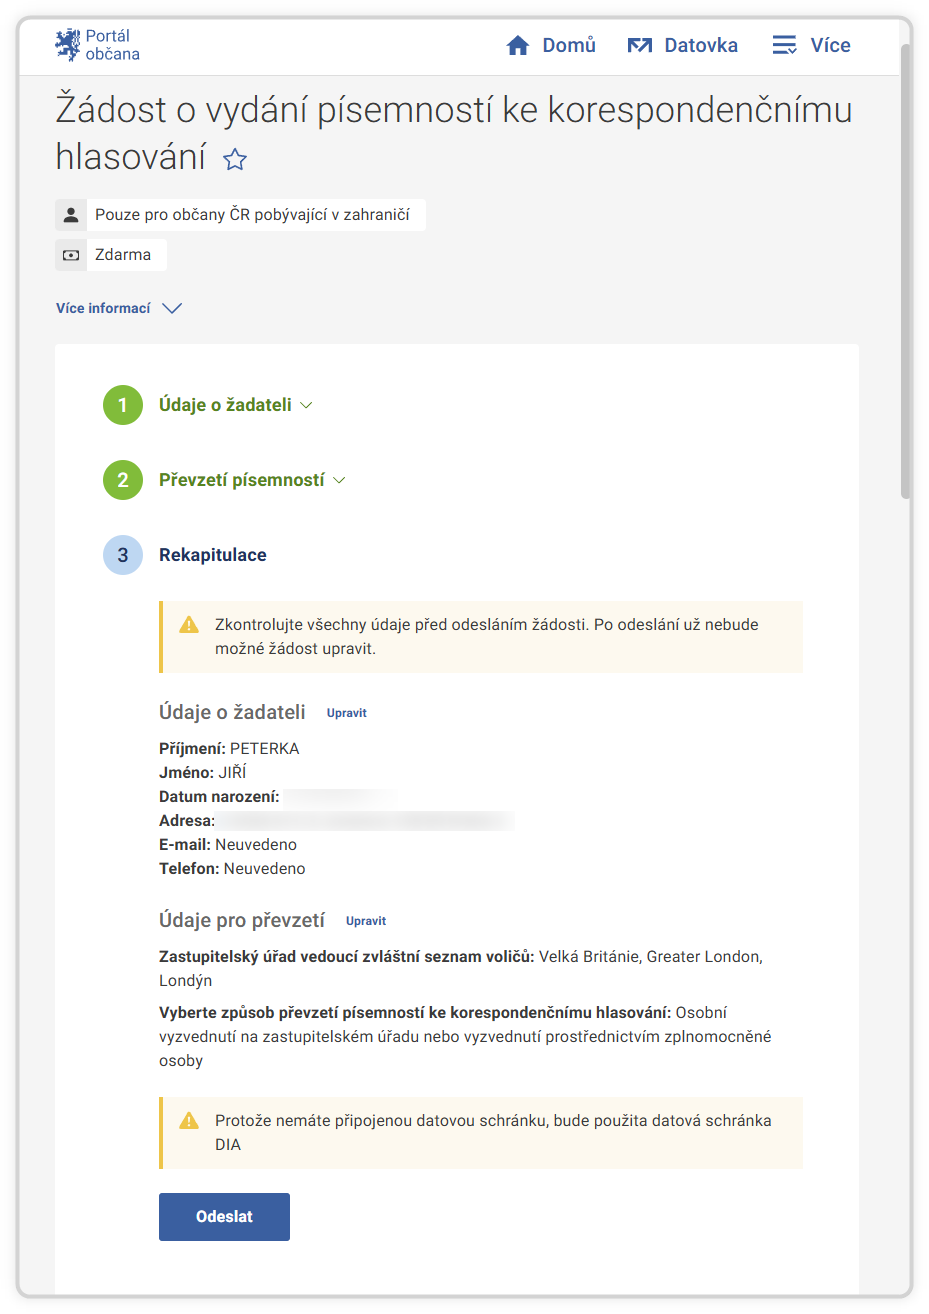Click Upravit next to Údaje pro převzetí
929x1314 pixels.
pos(365,921)
